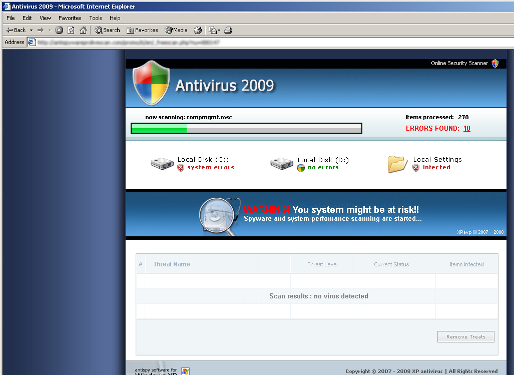Click the red 'system errors' status icon
Image resolution: width=514 pixels, height=375 pixels.
click(x=180, y=168)
